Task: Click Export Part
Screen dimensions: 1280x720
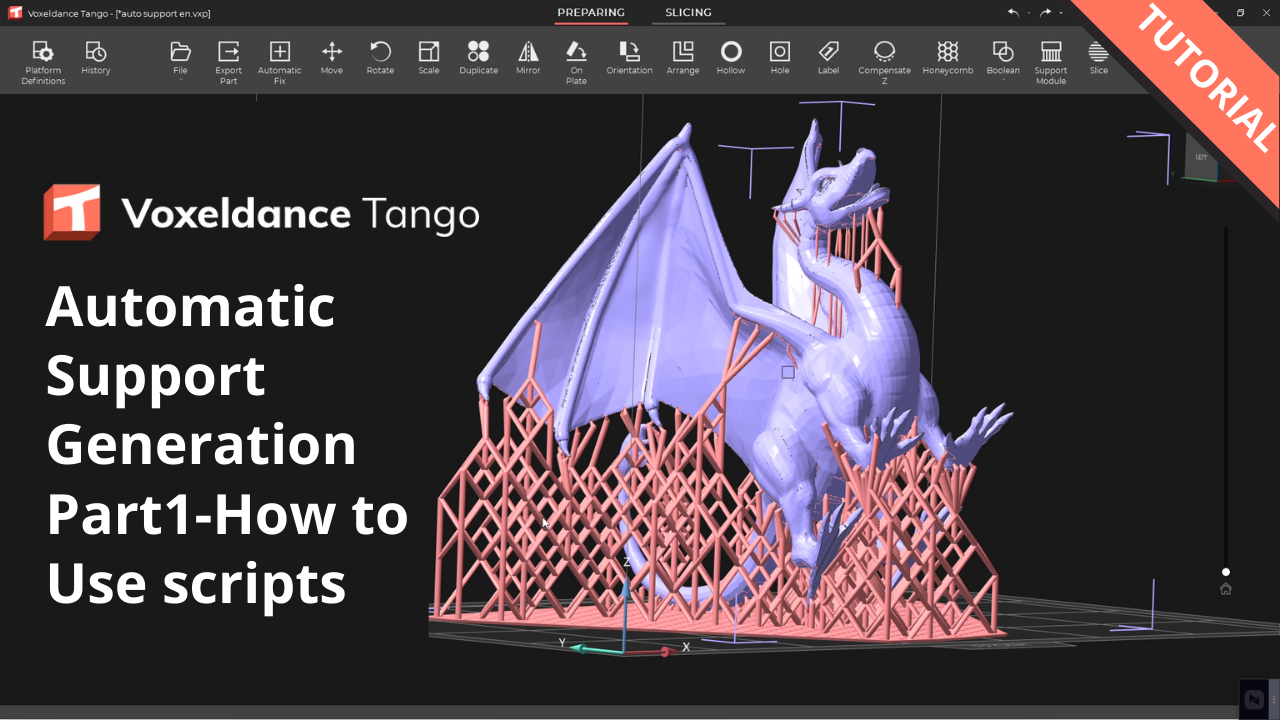Action: tap(228, 62)
